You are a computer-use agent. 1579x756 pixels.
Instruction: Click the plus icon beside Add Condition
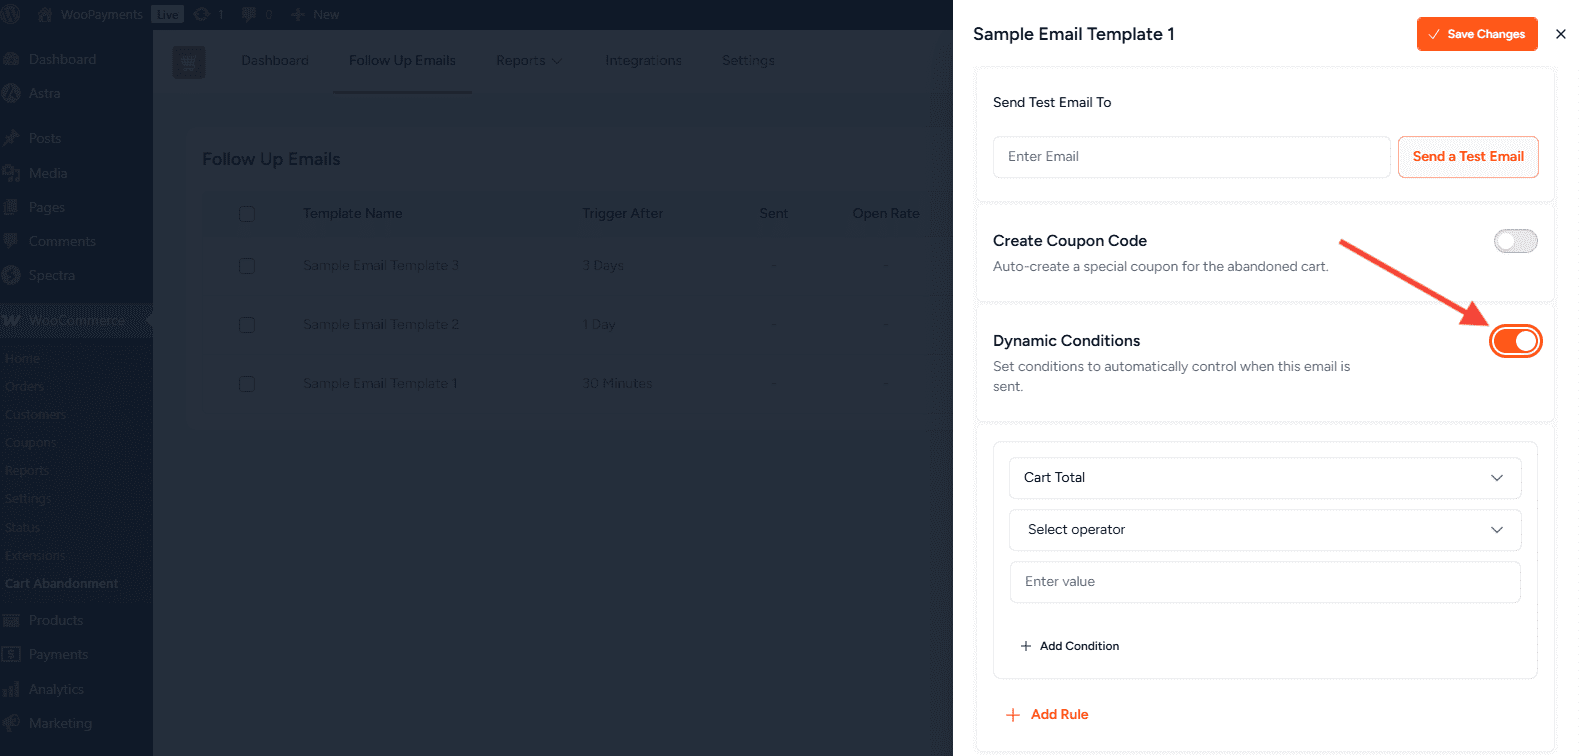pyautogui.click(x=1025, y=647)
